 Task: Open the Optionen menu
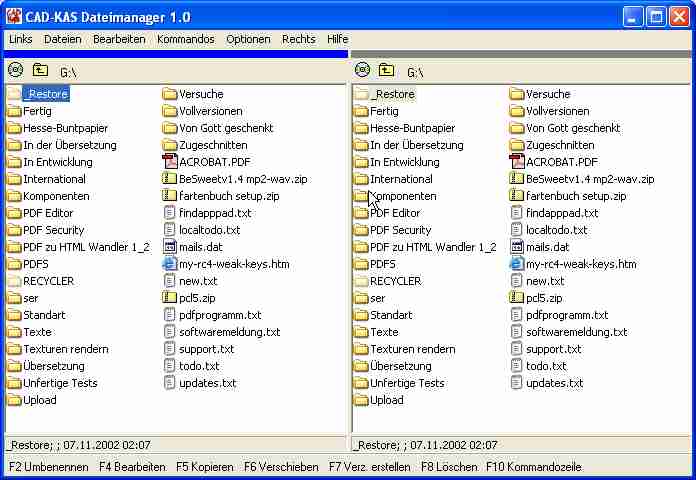[248, 39]
